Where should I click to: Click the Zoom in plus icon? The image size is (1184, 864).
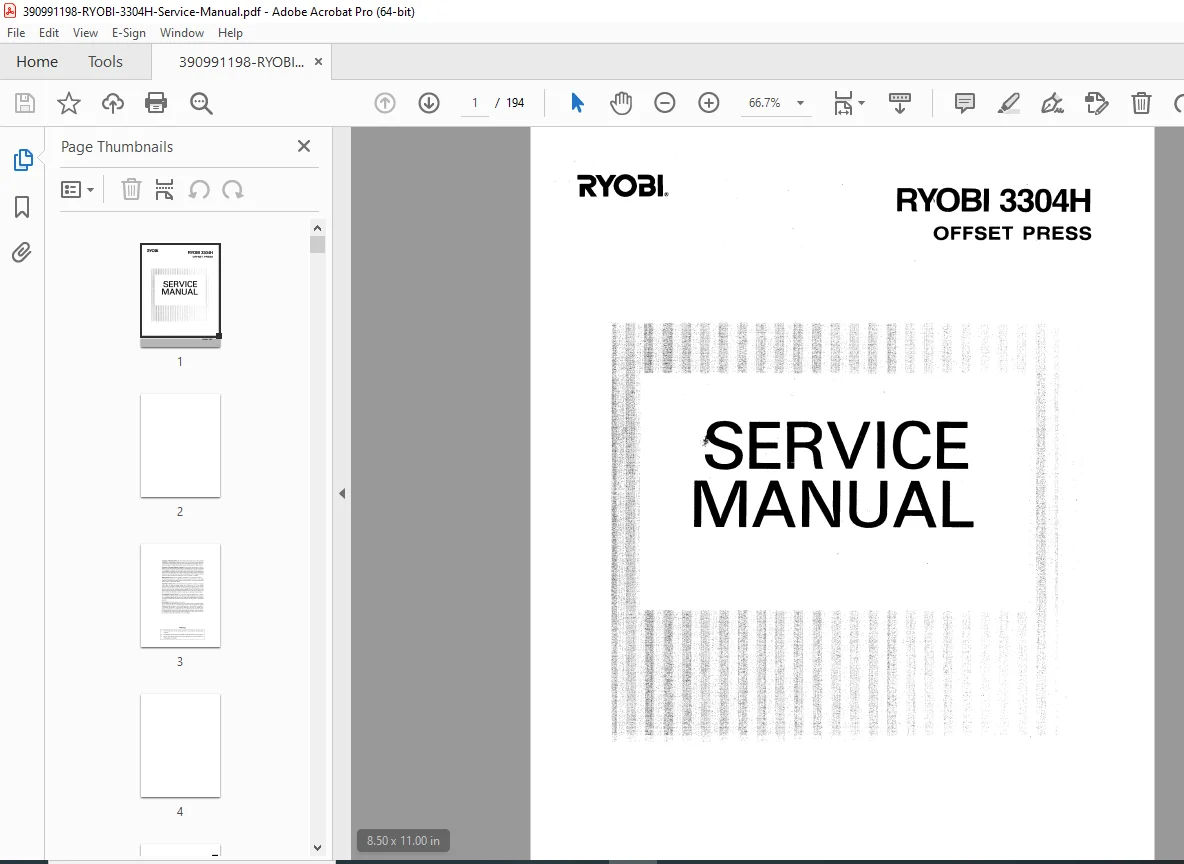point(708,103)
